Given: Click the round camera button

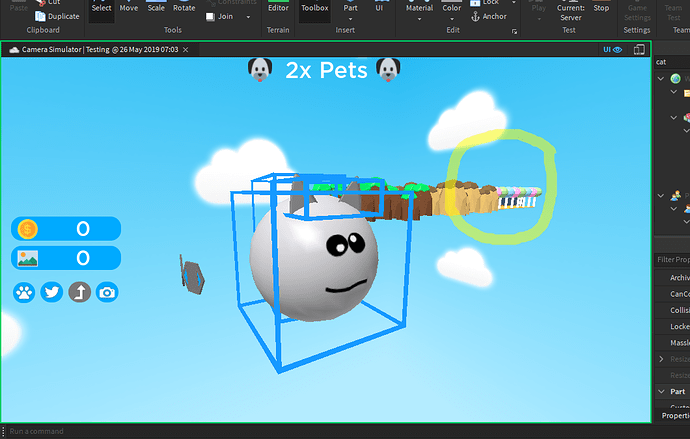Looking at the screenshot, I should point(107,292).
